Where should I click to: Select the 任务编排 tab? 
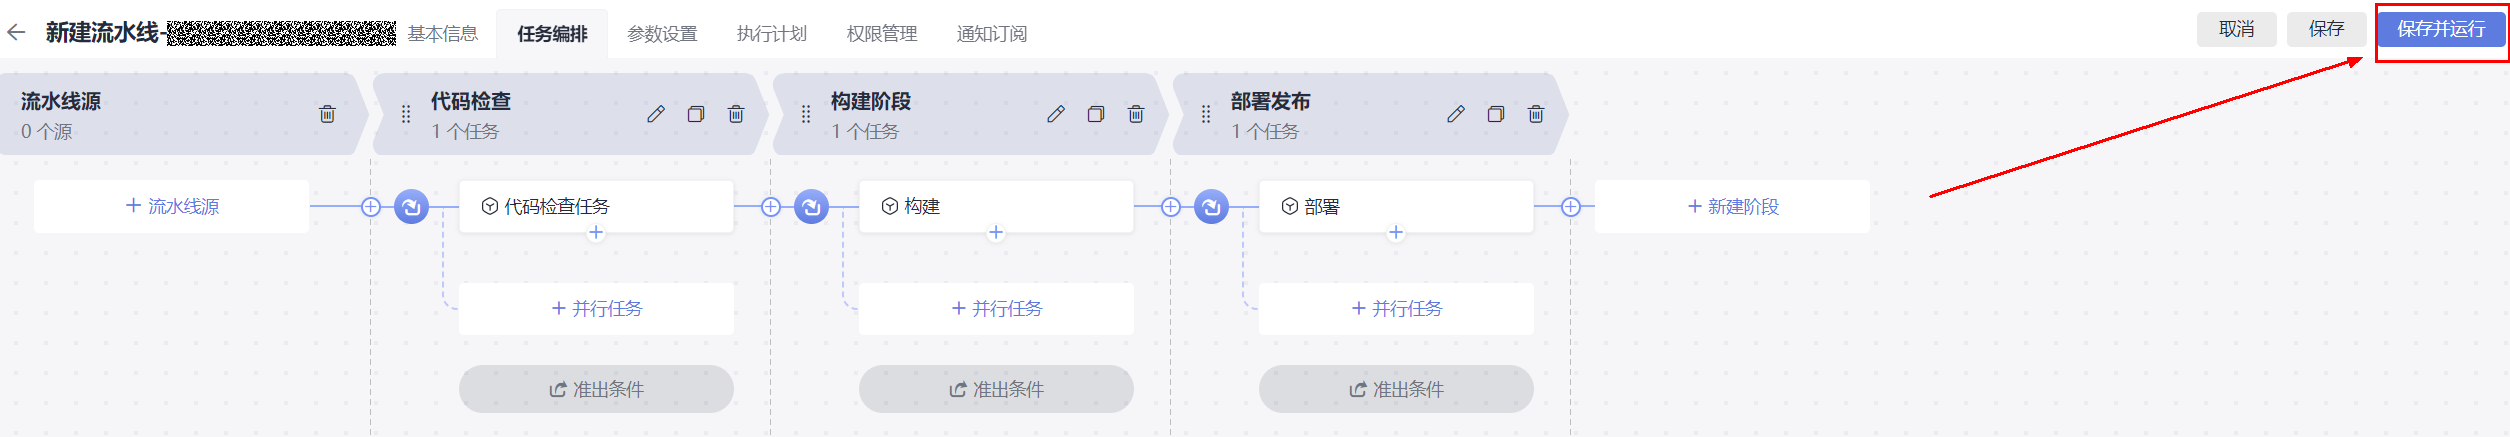point(552,34)
